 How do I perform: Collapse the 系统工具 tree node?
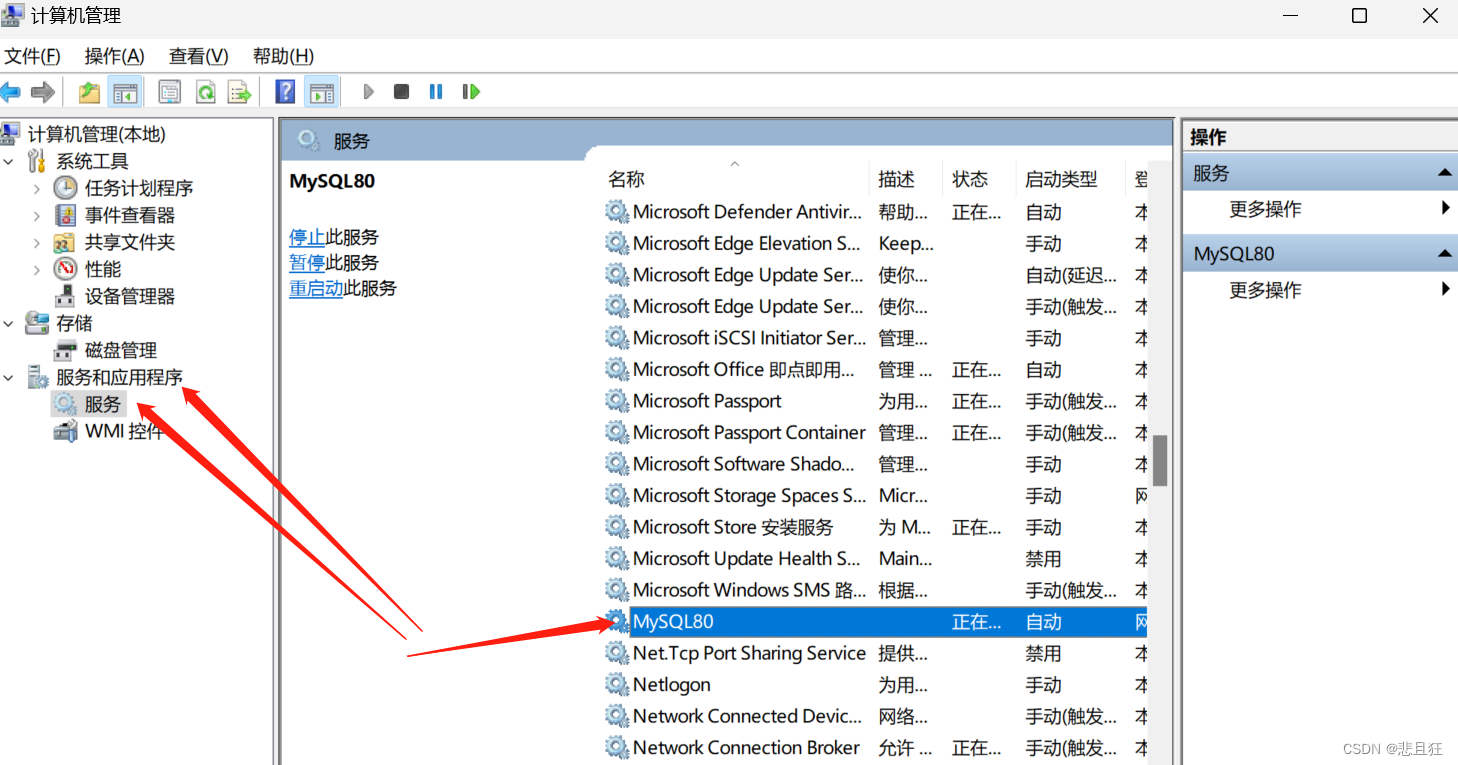point(9,161)
